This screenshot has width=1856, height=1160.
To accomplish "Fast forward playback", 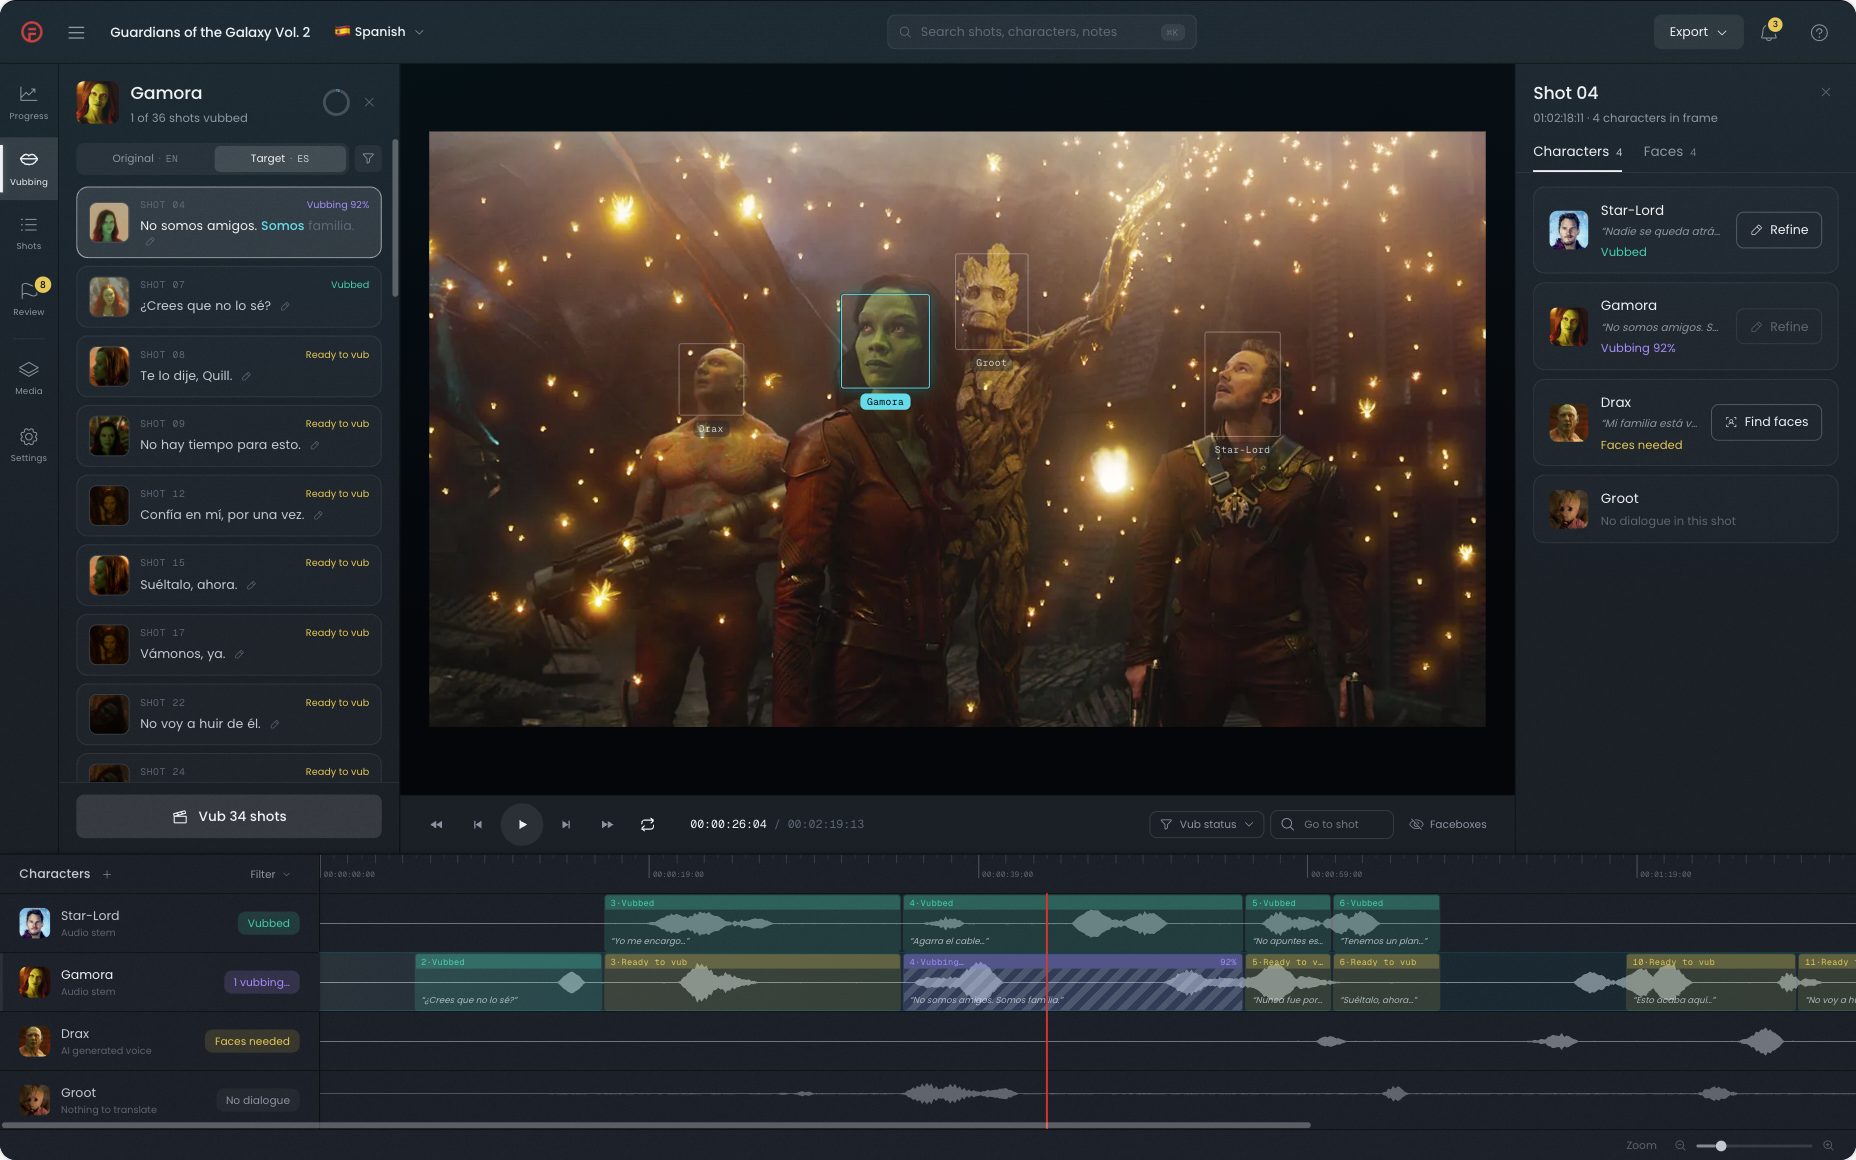I will [607, 824].
